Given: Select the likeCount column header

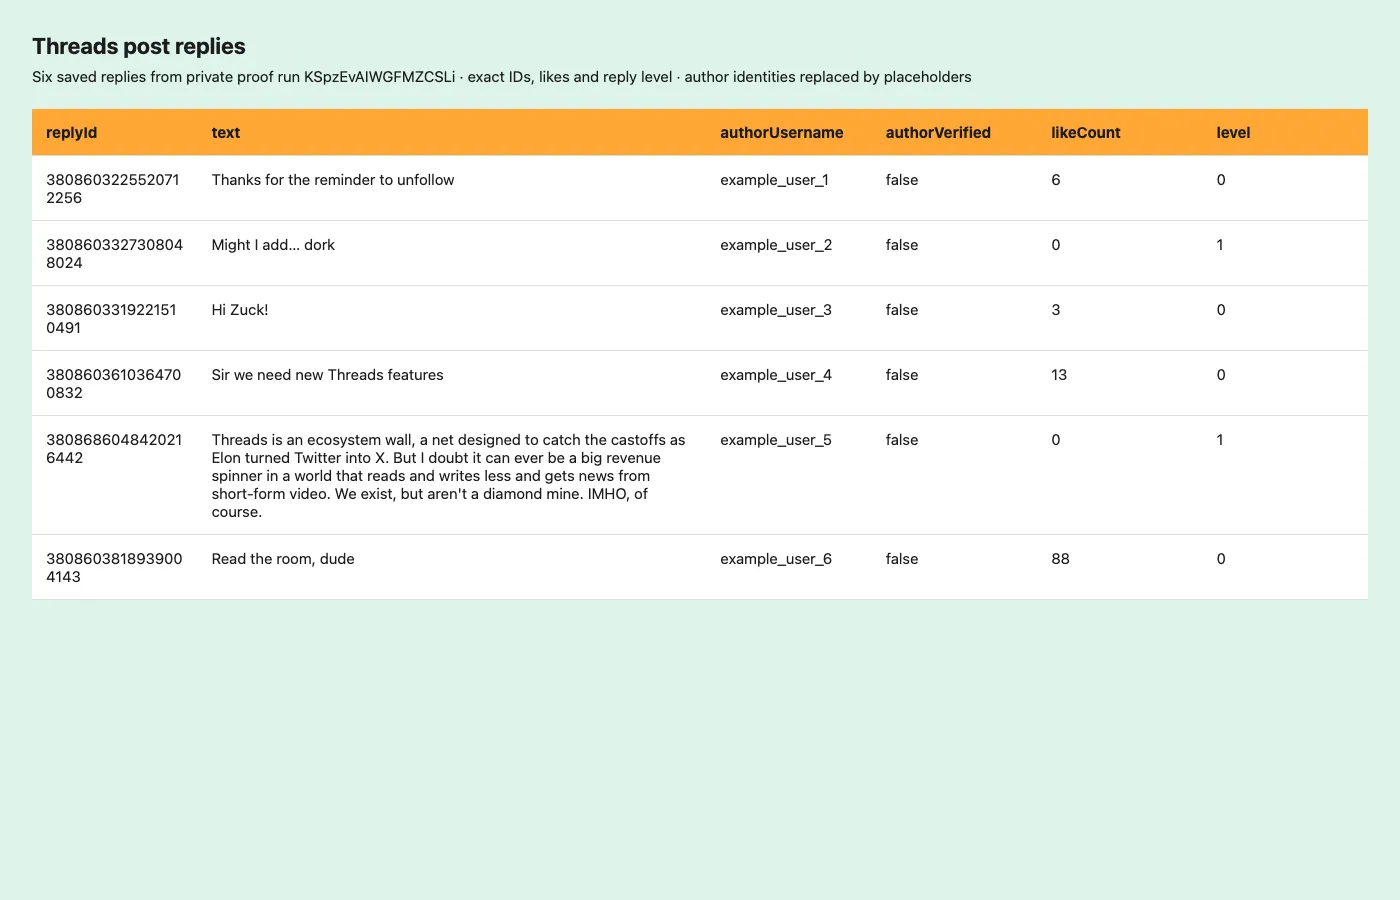Looking at the screenshot, I should tap(1086, 132).
